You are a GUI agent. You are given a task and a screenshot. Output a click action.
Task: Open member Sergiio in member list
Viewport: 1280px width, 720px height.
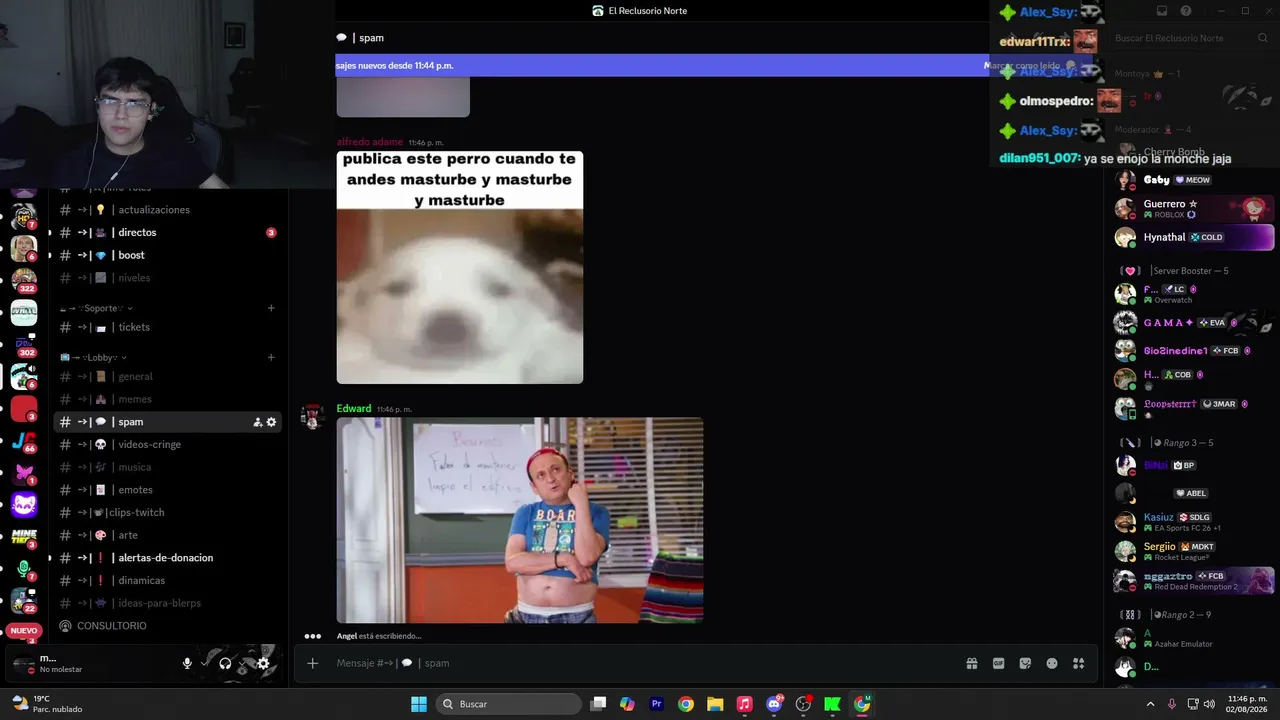(x=1194, y=551)
